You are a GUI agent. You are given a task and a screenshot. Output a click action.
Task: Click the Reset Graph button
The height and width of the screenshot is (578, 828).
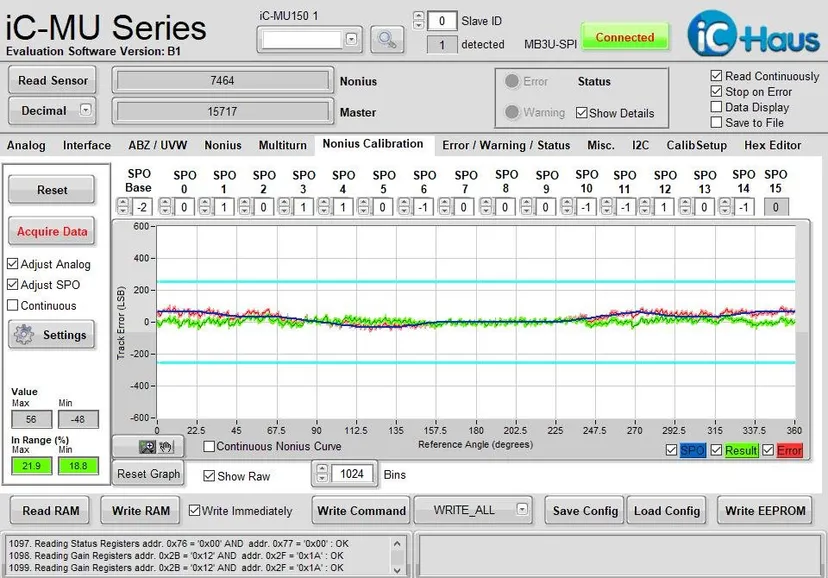148,473
